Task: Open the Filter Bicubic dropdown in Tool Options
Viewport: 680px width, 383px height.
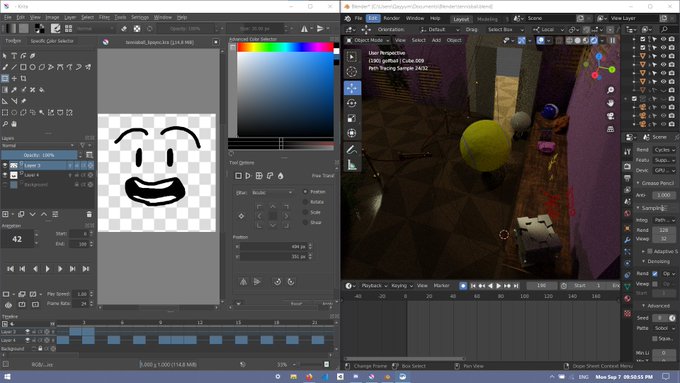Action: (271, 192)
